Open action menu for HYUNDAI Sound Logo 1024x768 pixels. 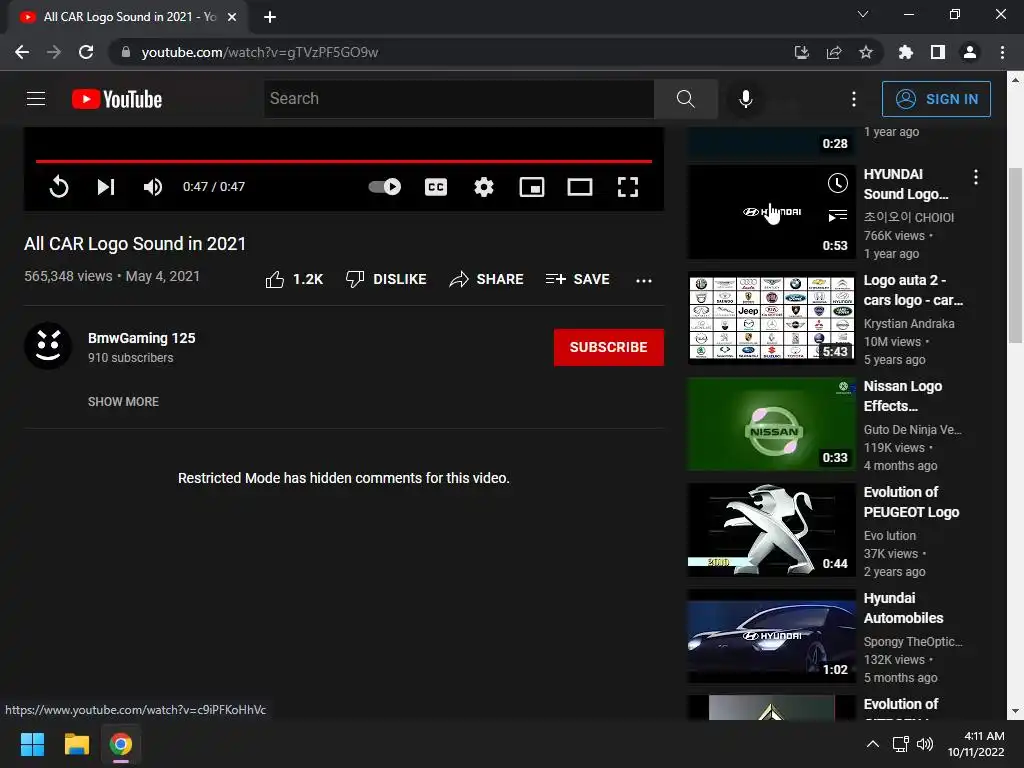tap(976, 176)
